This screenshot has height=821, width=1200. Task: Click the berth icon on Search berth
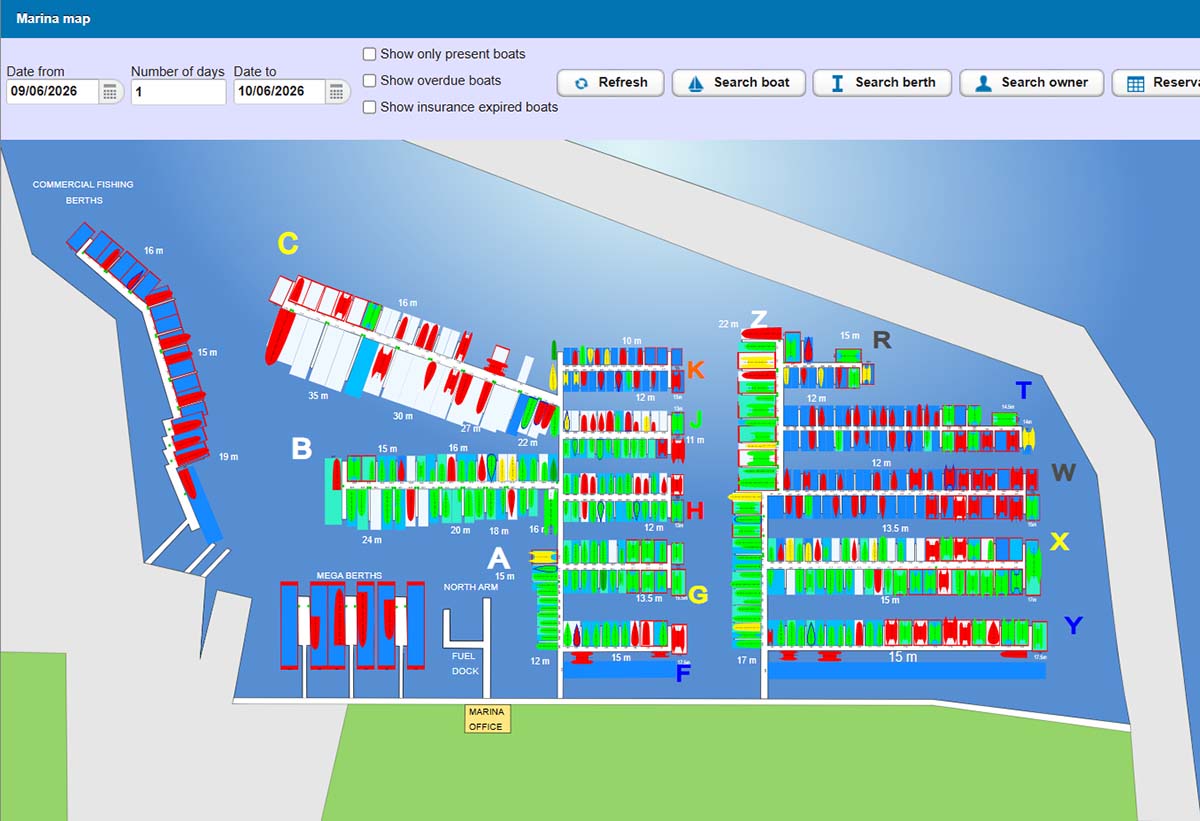(838, 83)
